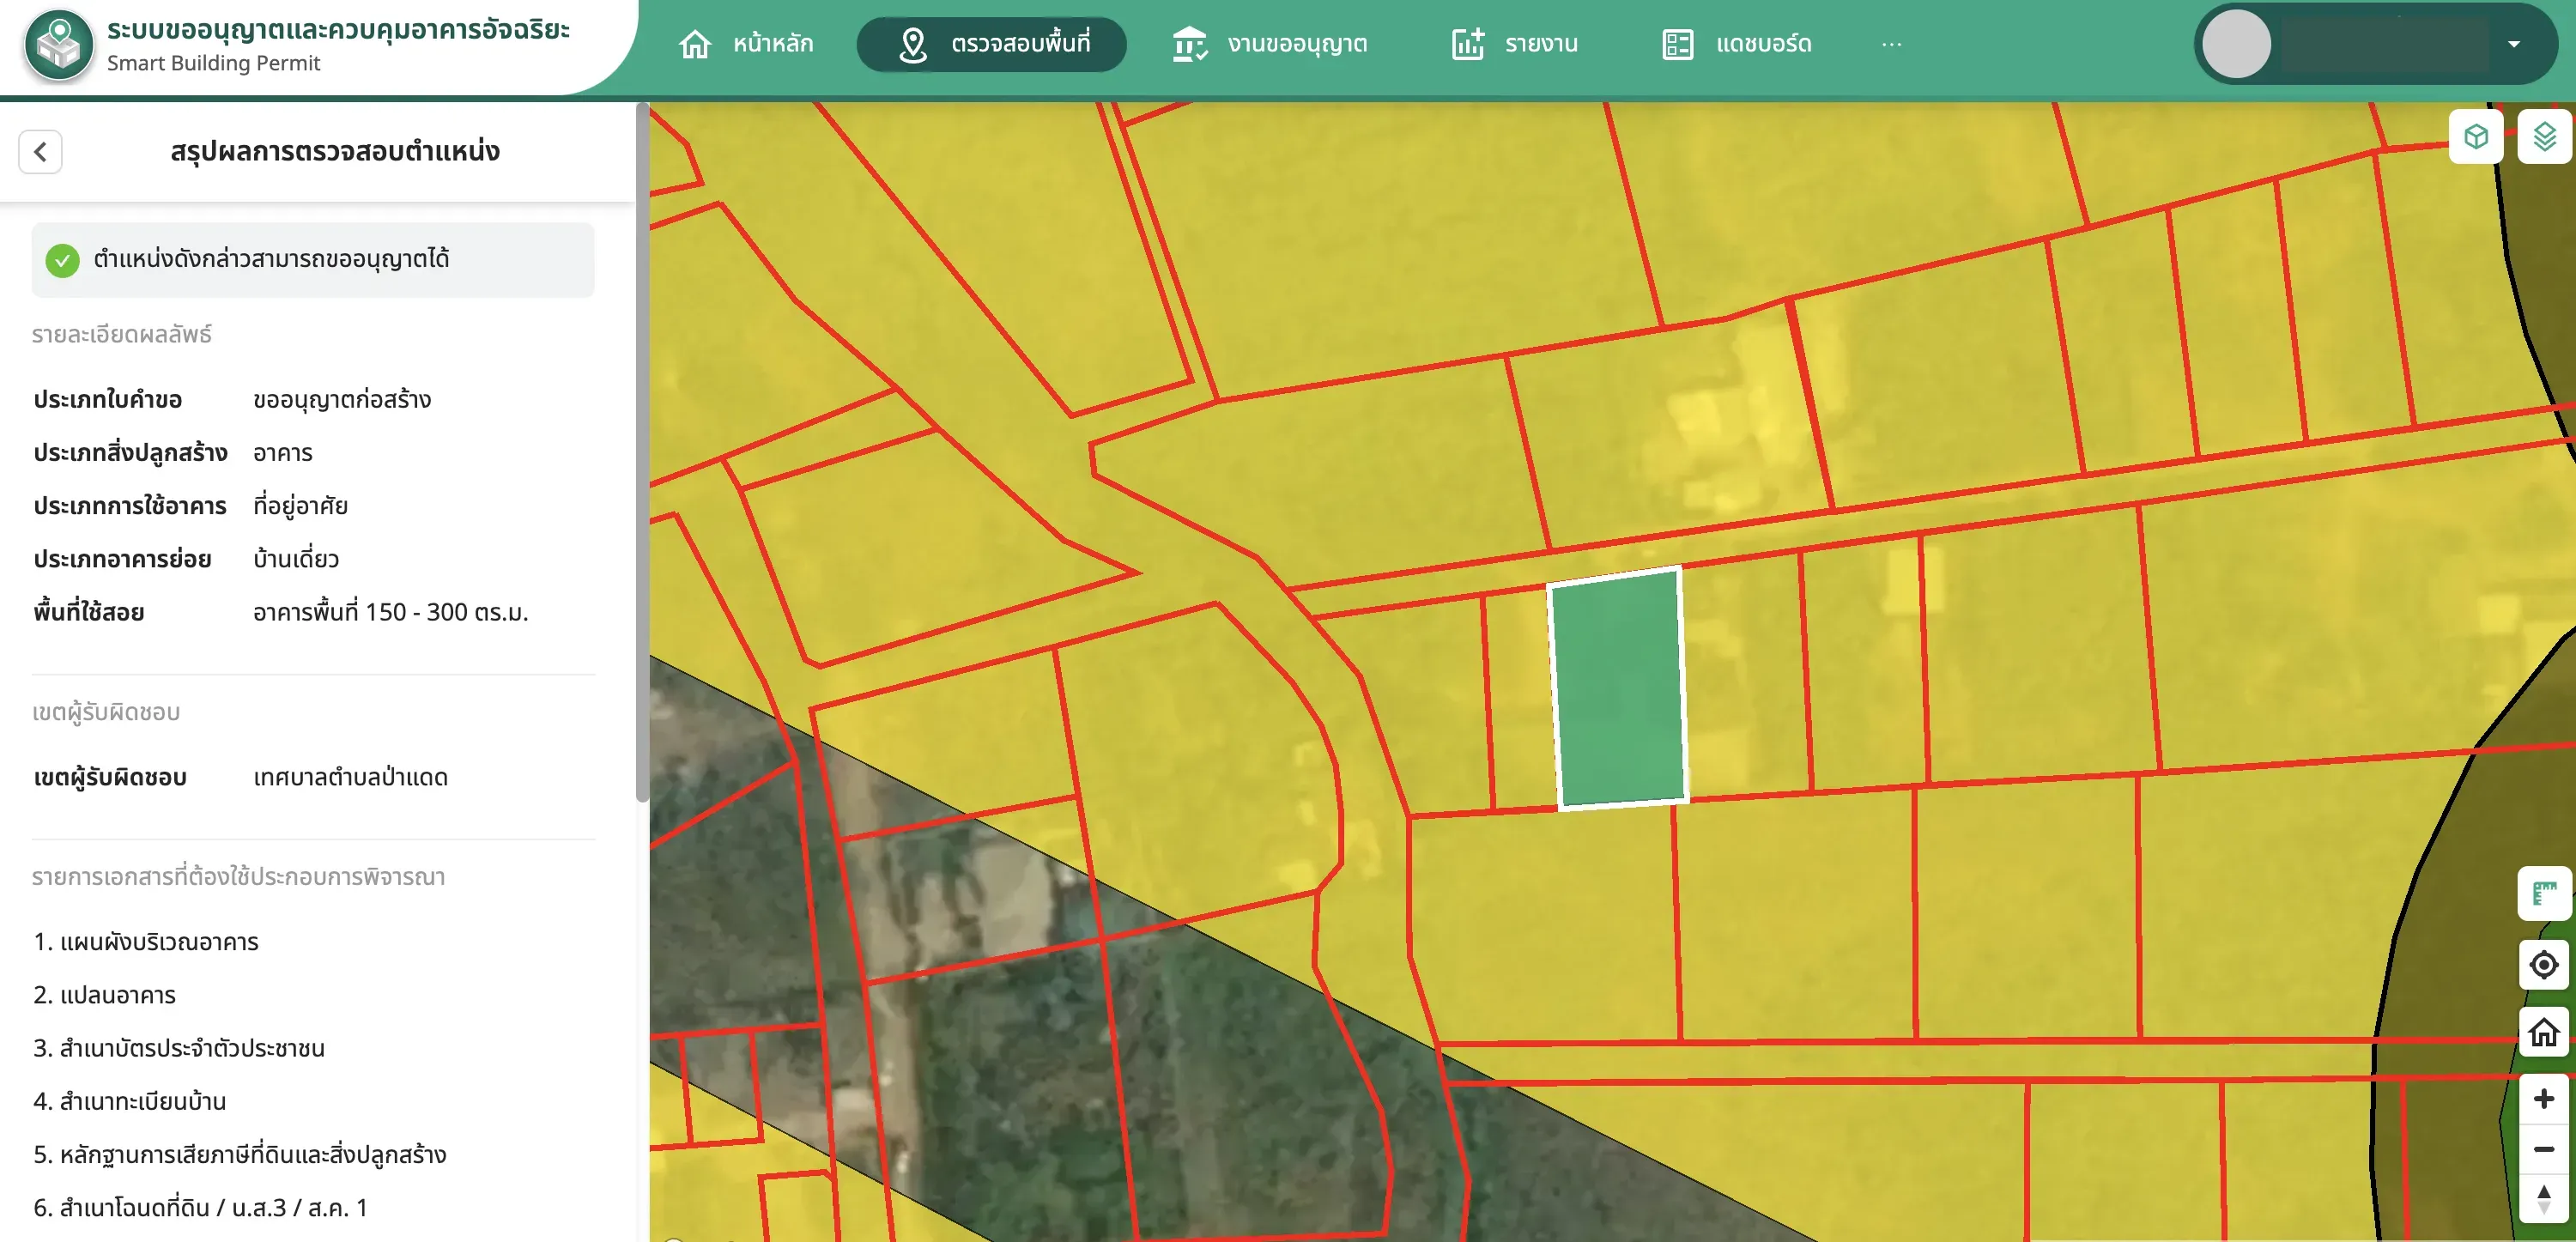Image resolution: width=2576 pixels, height=1242 pixels.
Task: Open the แดชบอร์ด dashboard menu
Action: (x=1736, y=44)
